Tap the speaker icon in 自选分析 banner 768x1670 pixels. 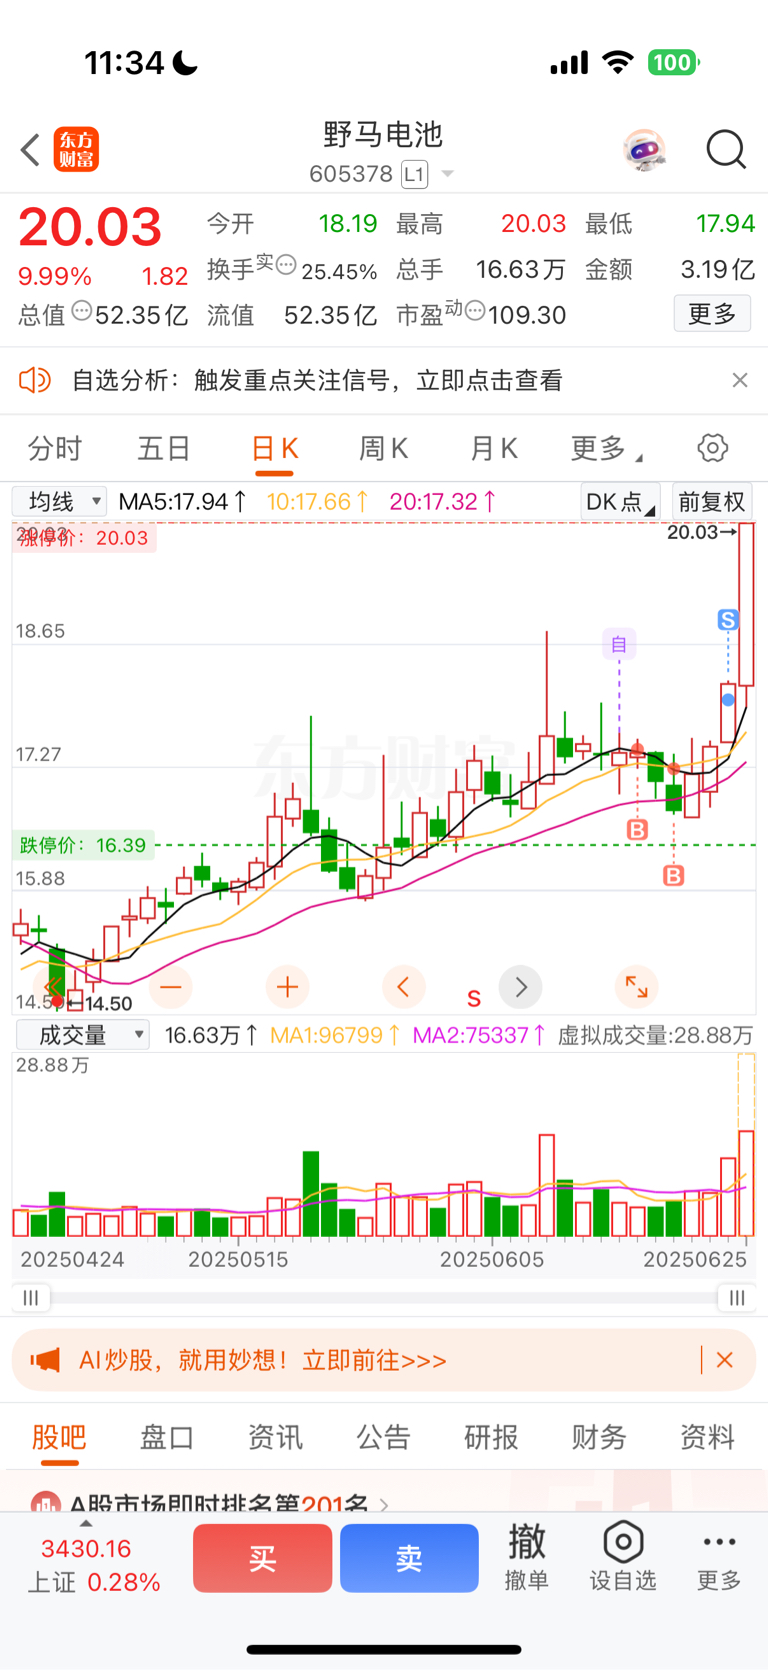35,380
